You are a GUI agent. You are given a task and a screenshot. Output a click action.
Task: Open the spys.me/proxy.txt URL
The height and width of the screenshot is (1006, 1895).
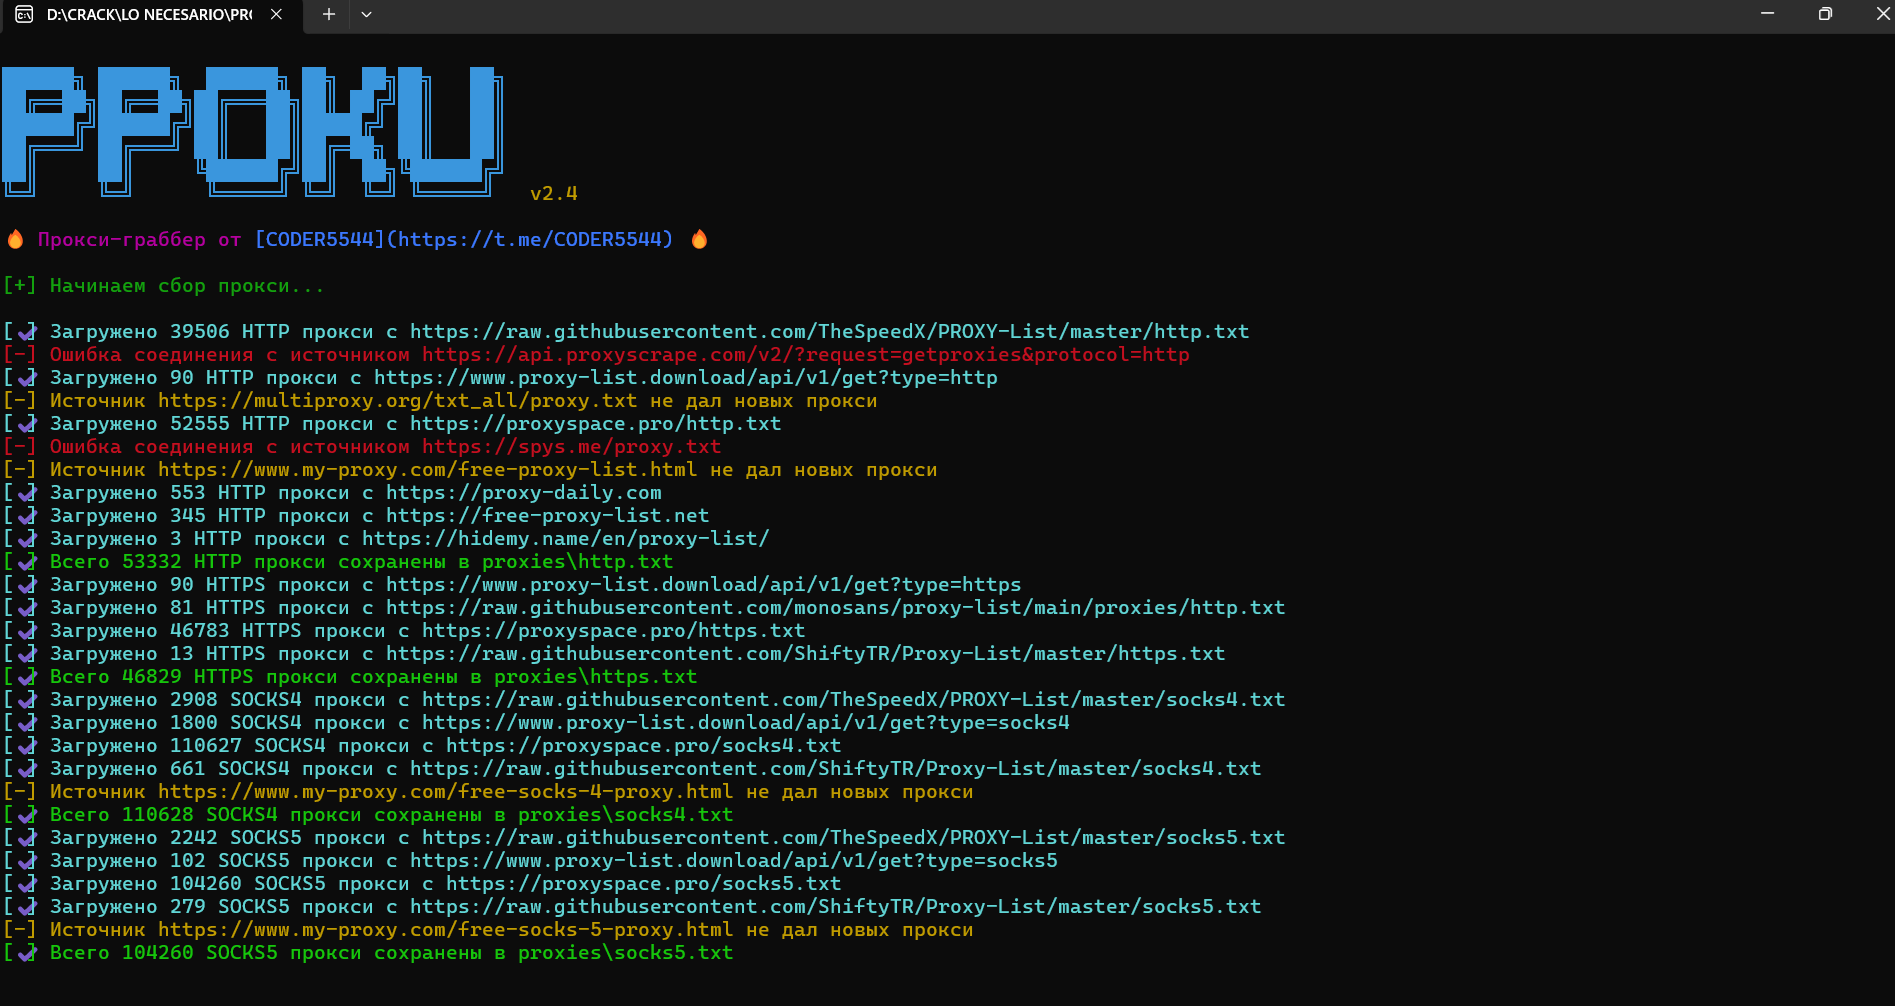571,446
